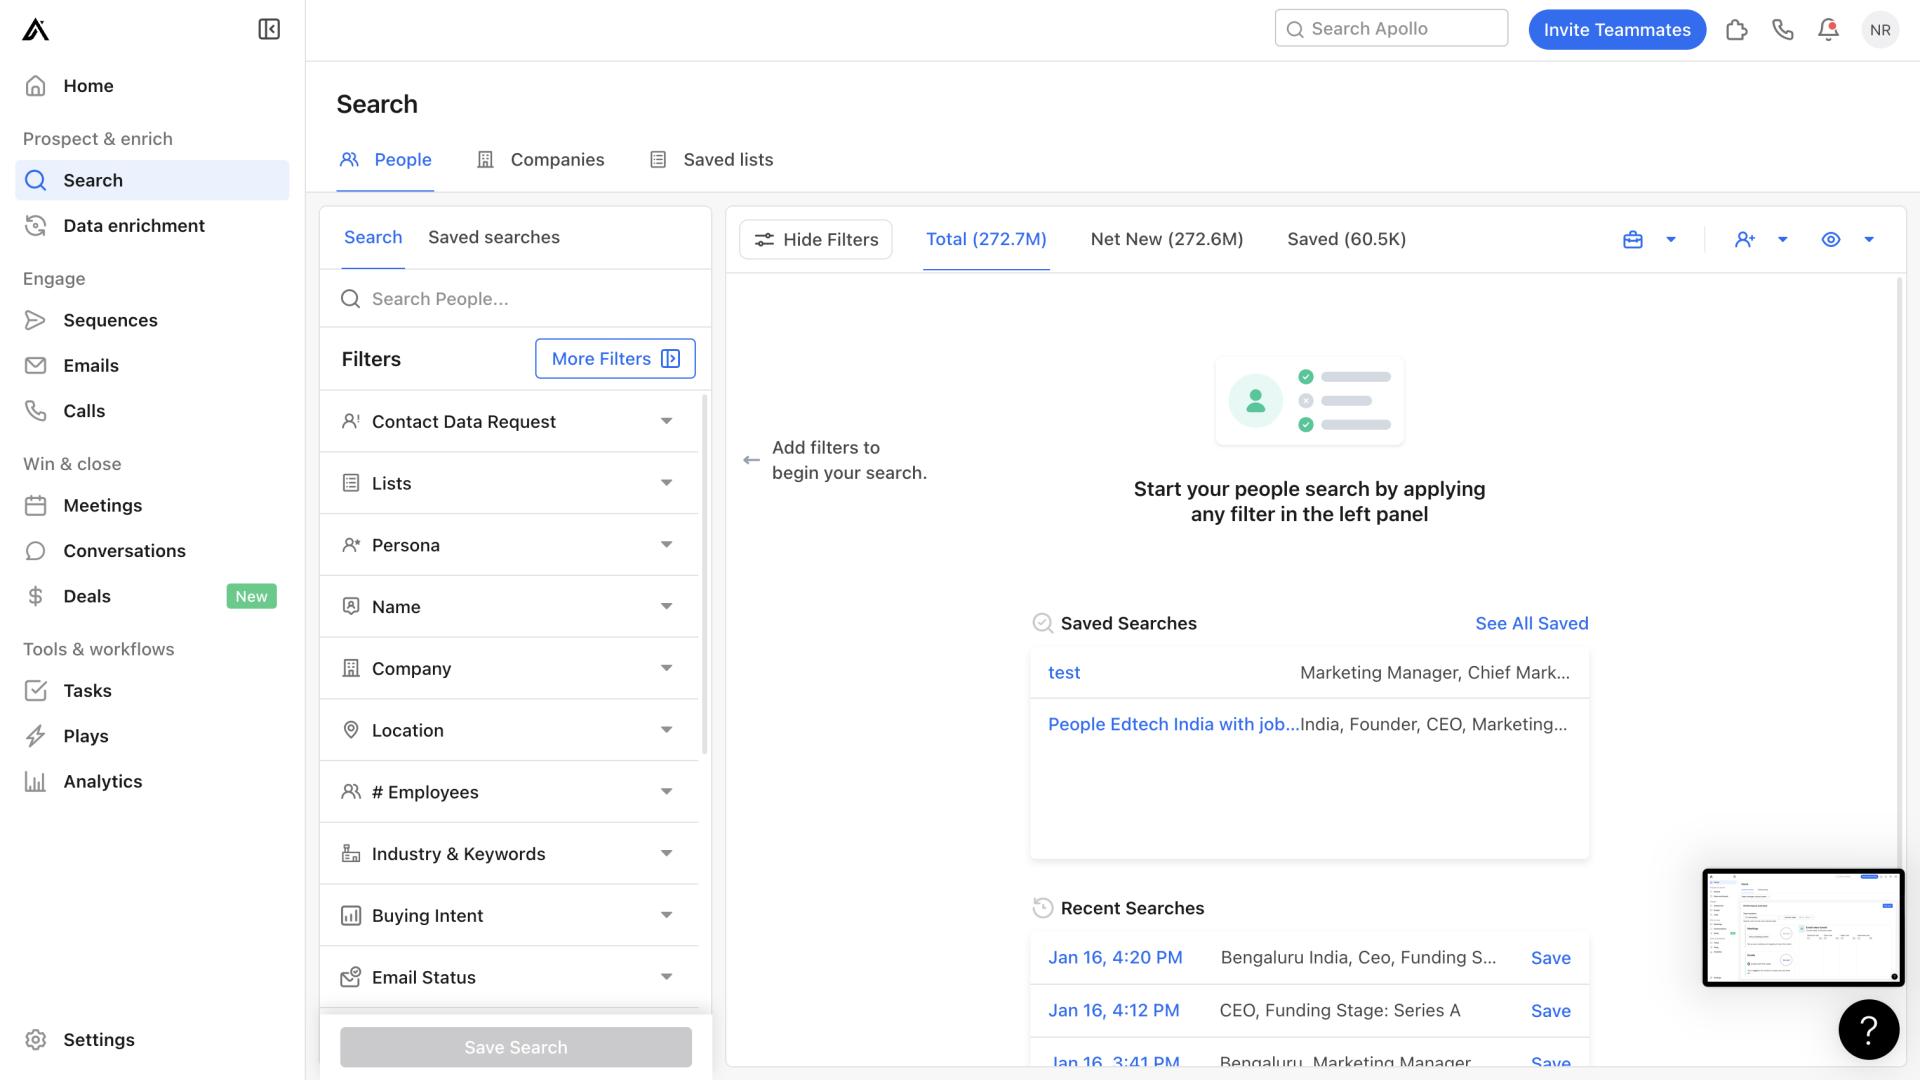Open recent search Jan 16, 4:12 PM
The height and width of the screenshot is (1080, 1920).
[x=1113, y=1011]
